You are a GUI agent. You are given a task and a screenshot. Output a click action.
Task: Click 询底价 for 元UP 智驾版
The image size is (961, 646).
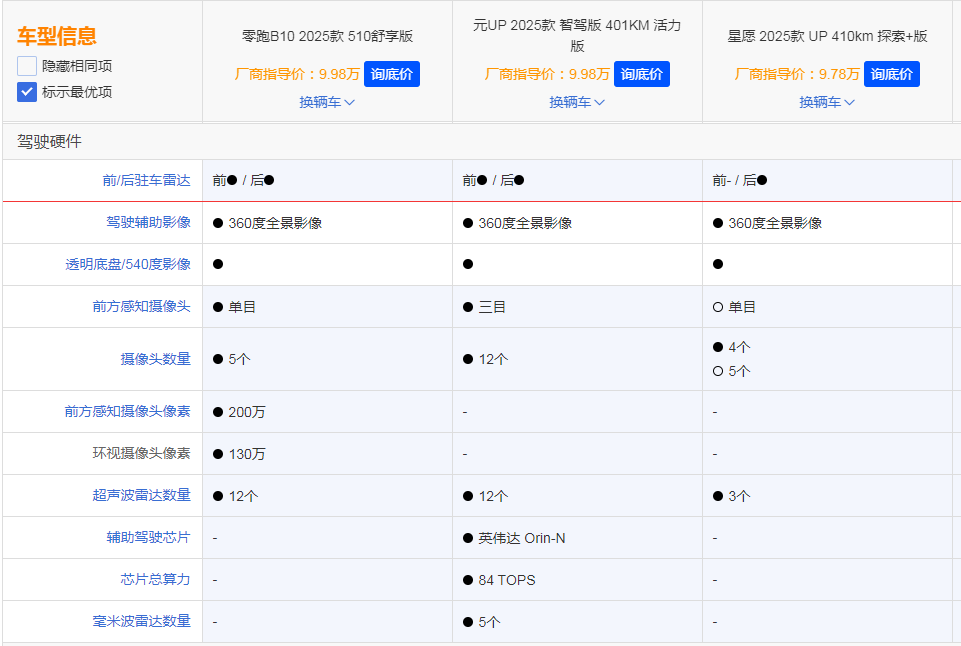tap(641, 74)
